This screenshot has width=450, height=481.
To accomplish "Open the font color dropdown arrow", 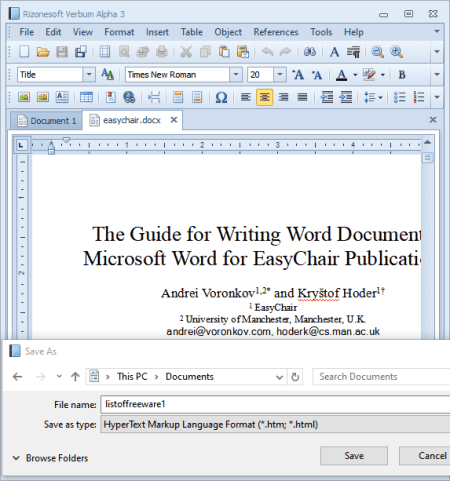I will click(x=355, y=75).
